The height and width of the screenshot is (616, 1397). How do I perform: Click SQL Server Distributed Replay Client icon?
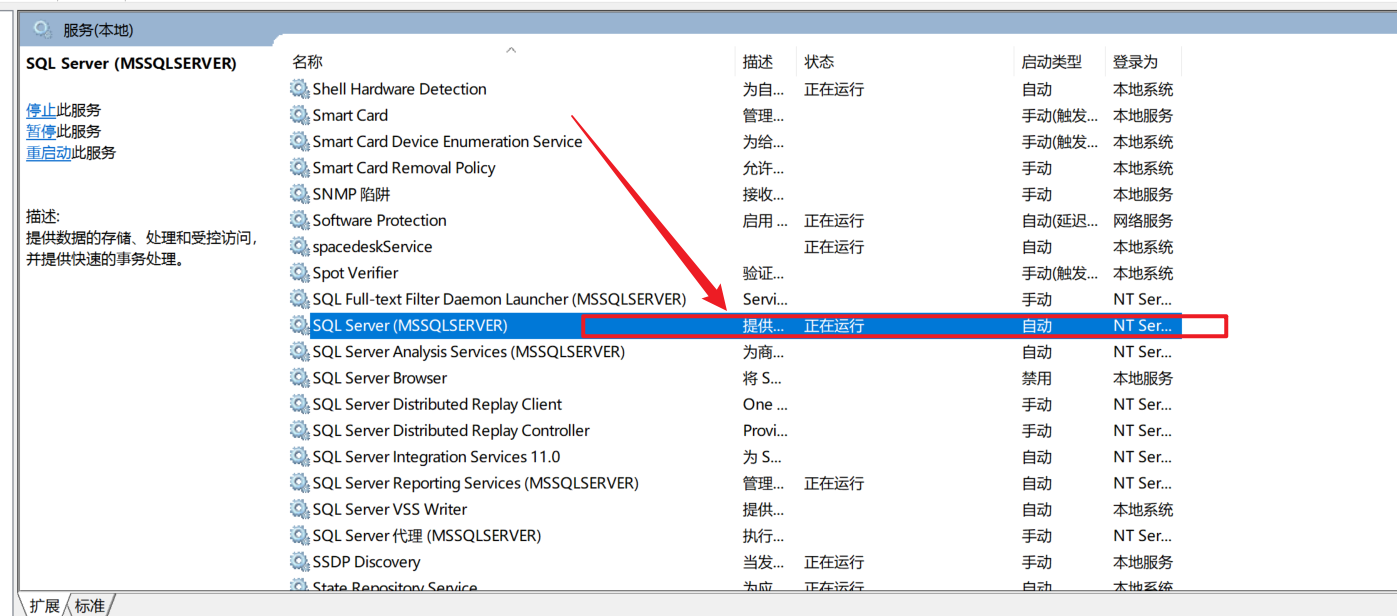pos(300,404)
